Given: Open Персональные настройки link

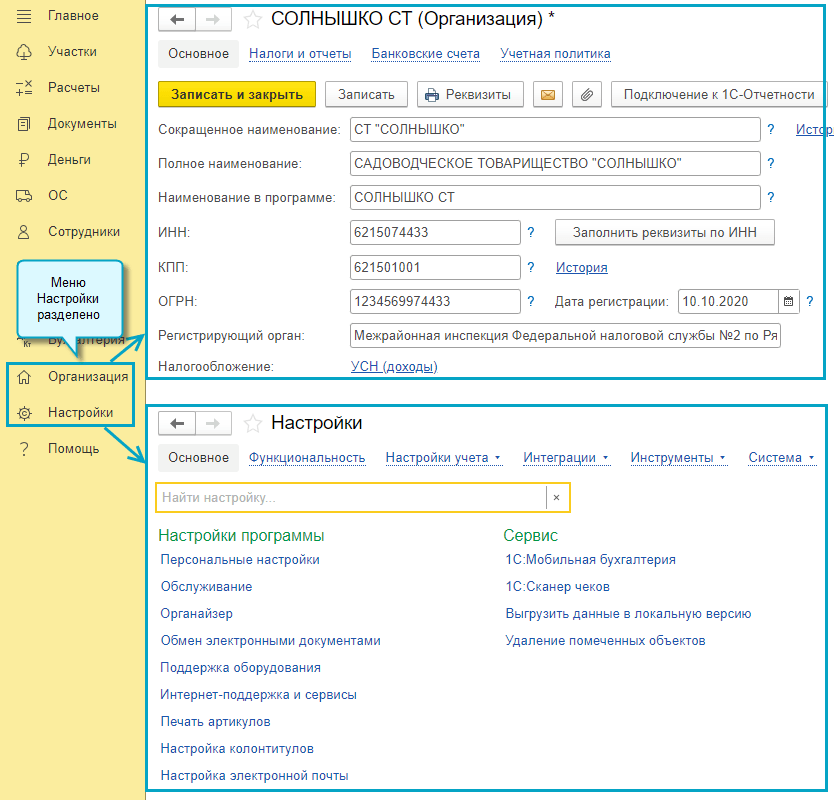Looking at the screenshot, I should tap(240, 560).
